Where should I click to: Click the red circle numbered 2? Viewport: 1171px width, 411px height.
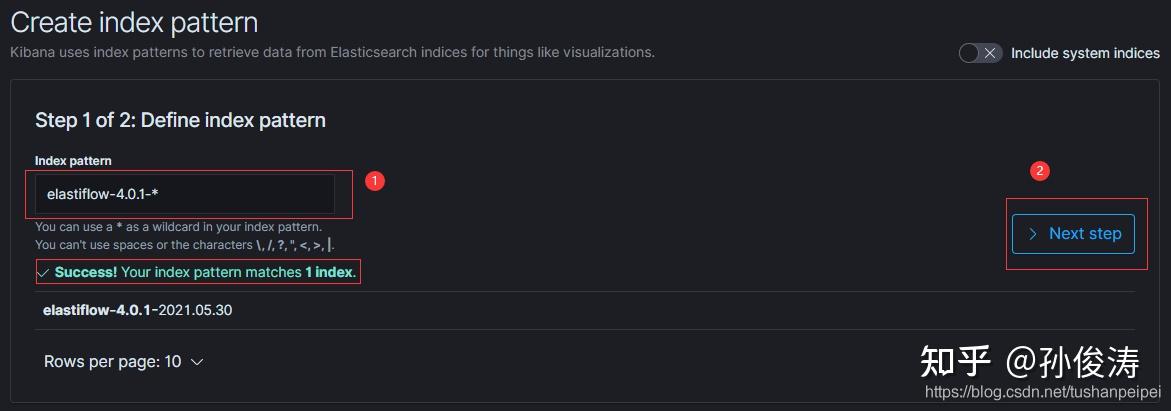click(x=1040, y=171)
